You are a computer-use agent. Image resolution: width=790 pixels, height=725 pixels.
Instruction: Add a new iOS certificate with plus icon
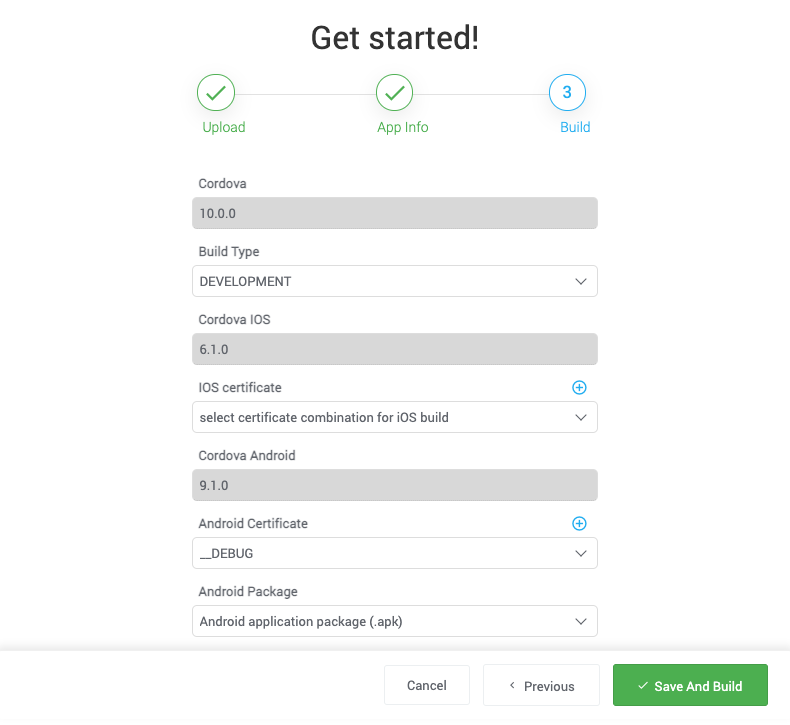point(579,387)
